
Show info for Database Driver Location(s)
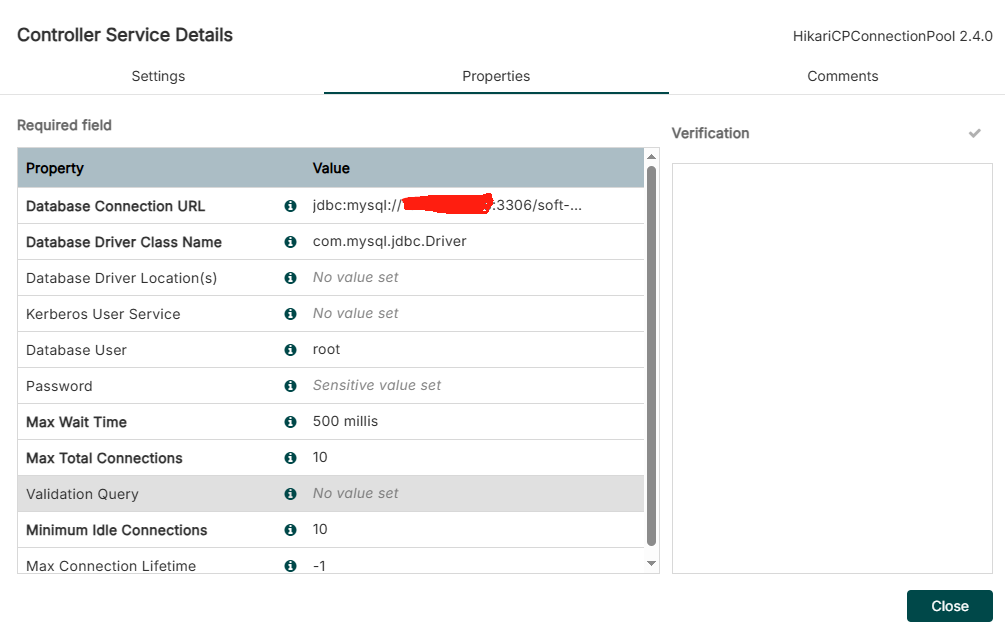pos(290,277)
